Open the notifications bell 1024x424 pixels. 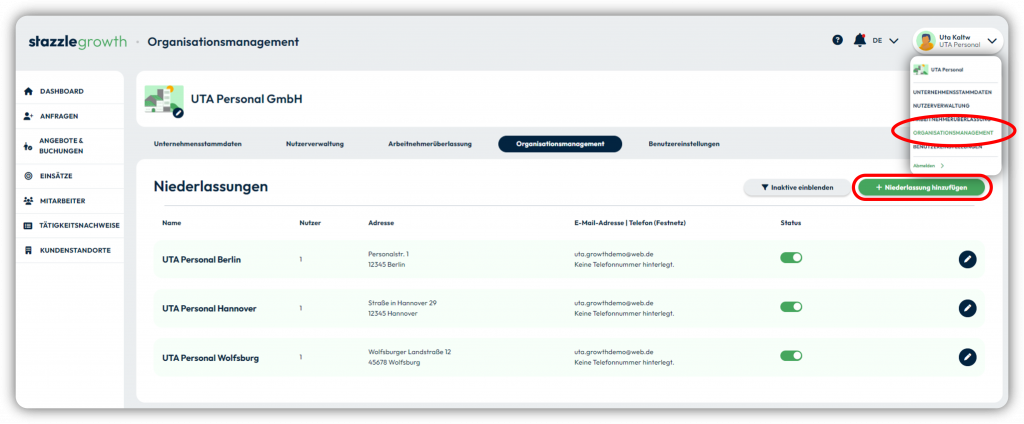click(x=859, y=41)
